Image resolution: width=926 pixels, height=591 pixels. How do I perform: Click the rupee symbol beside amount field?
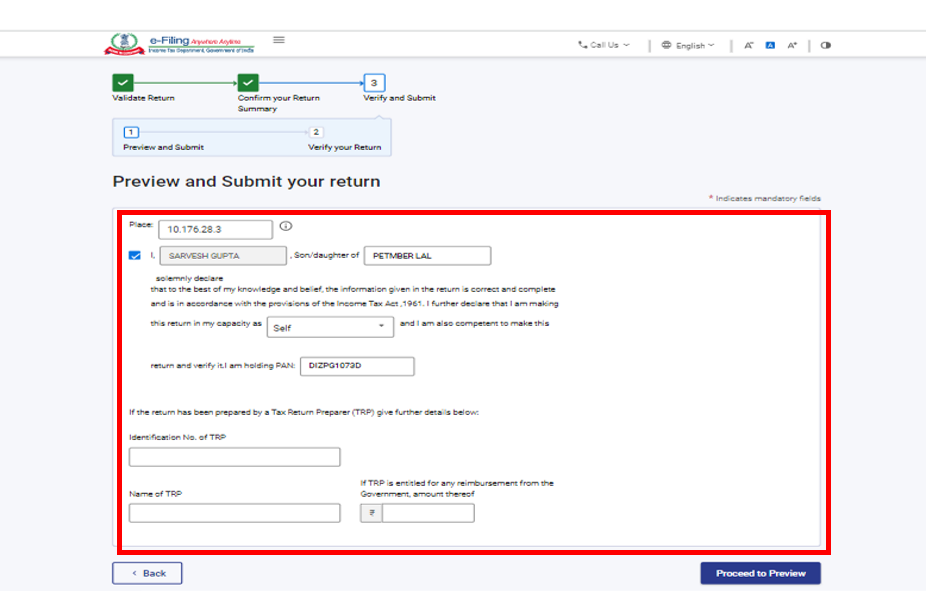pyautogui.click(x=371, y=513)
